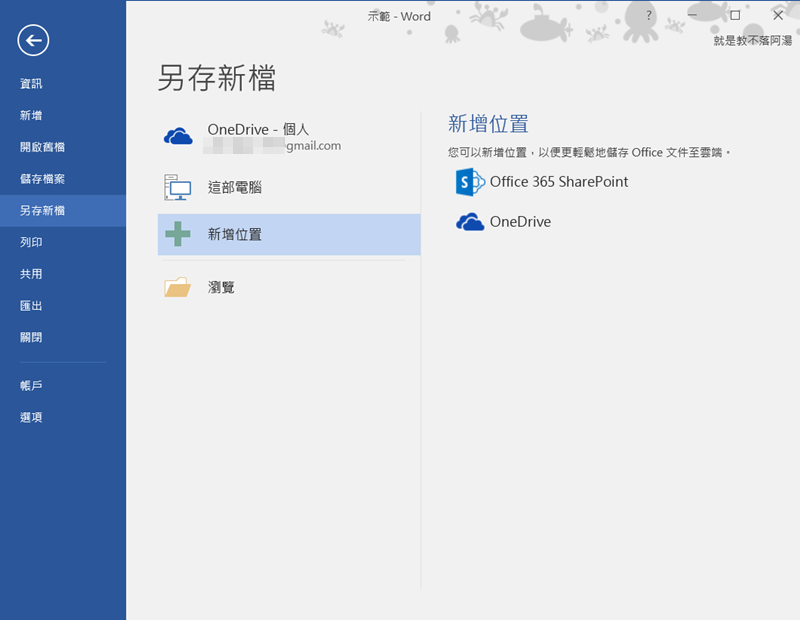800x620 pixels.
Task: Select 匯出 in sidebar
Action: (31, 306)
